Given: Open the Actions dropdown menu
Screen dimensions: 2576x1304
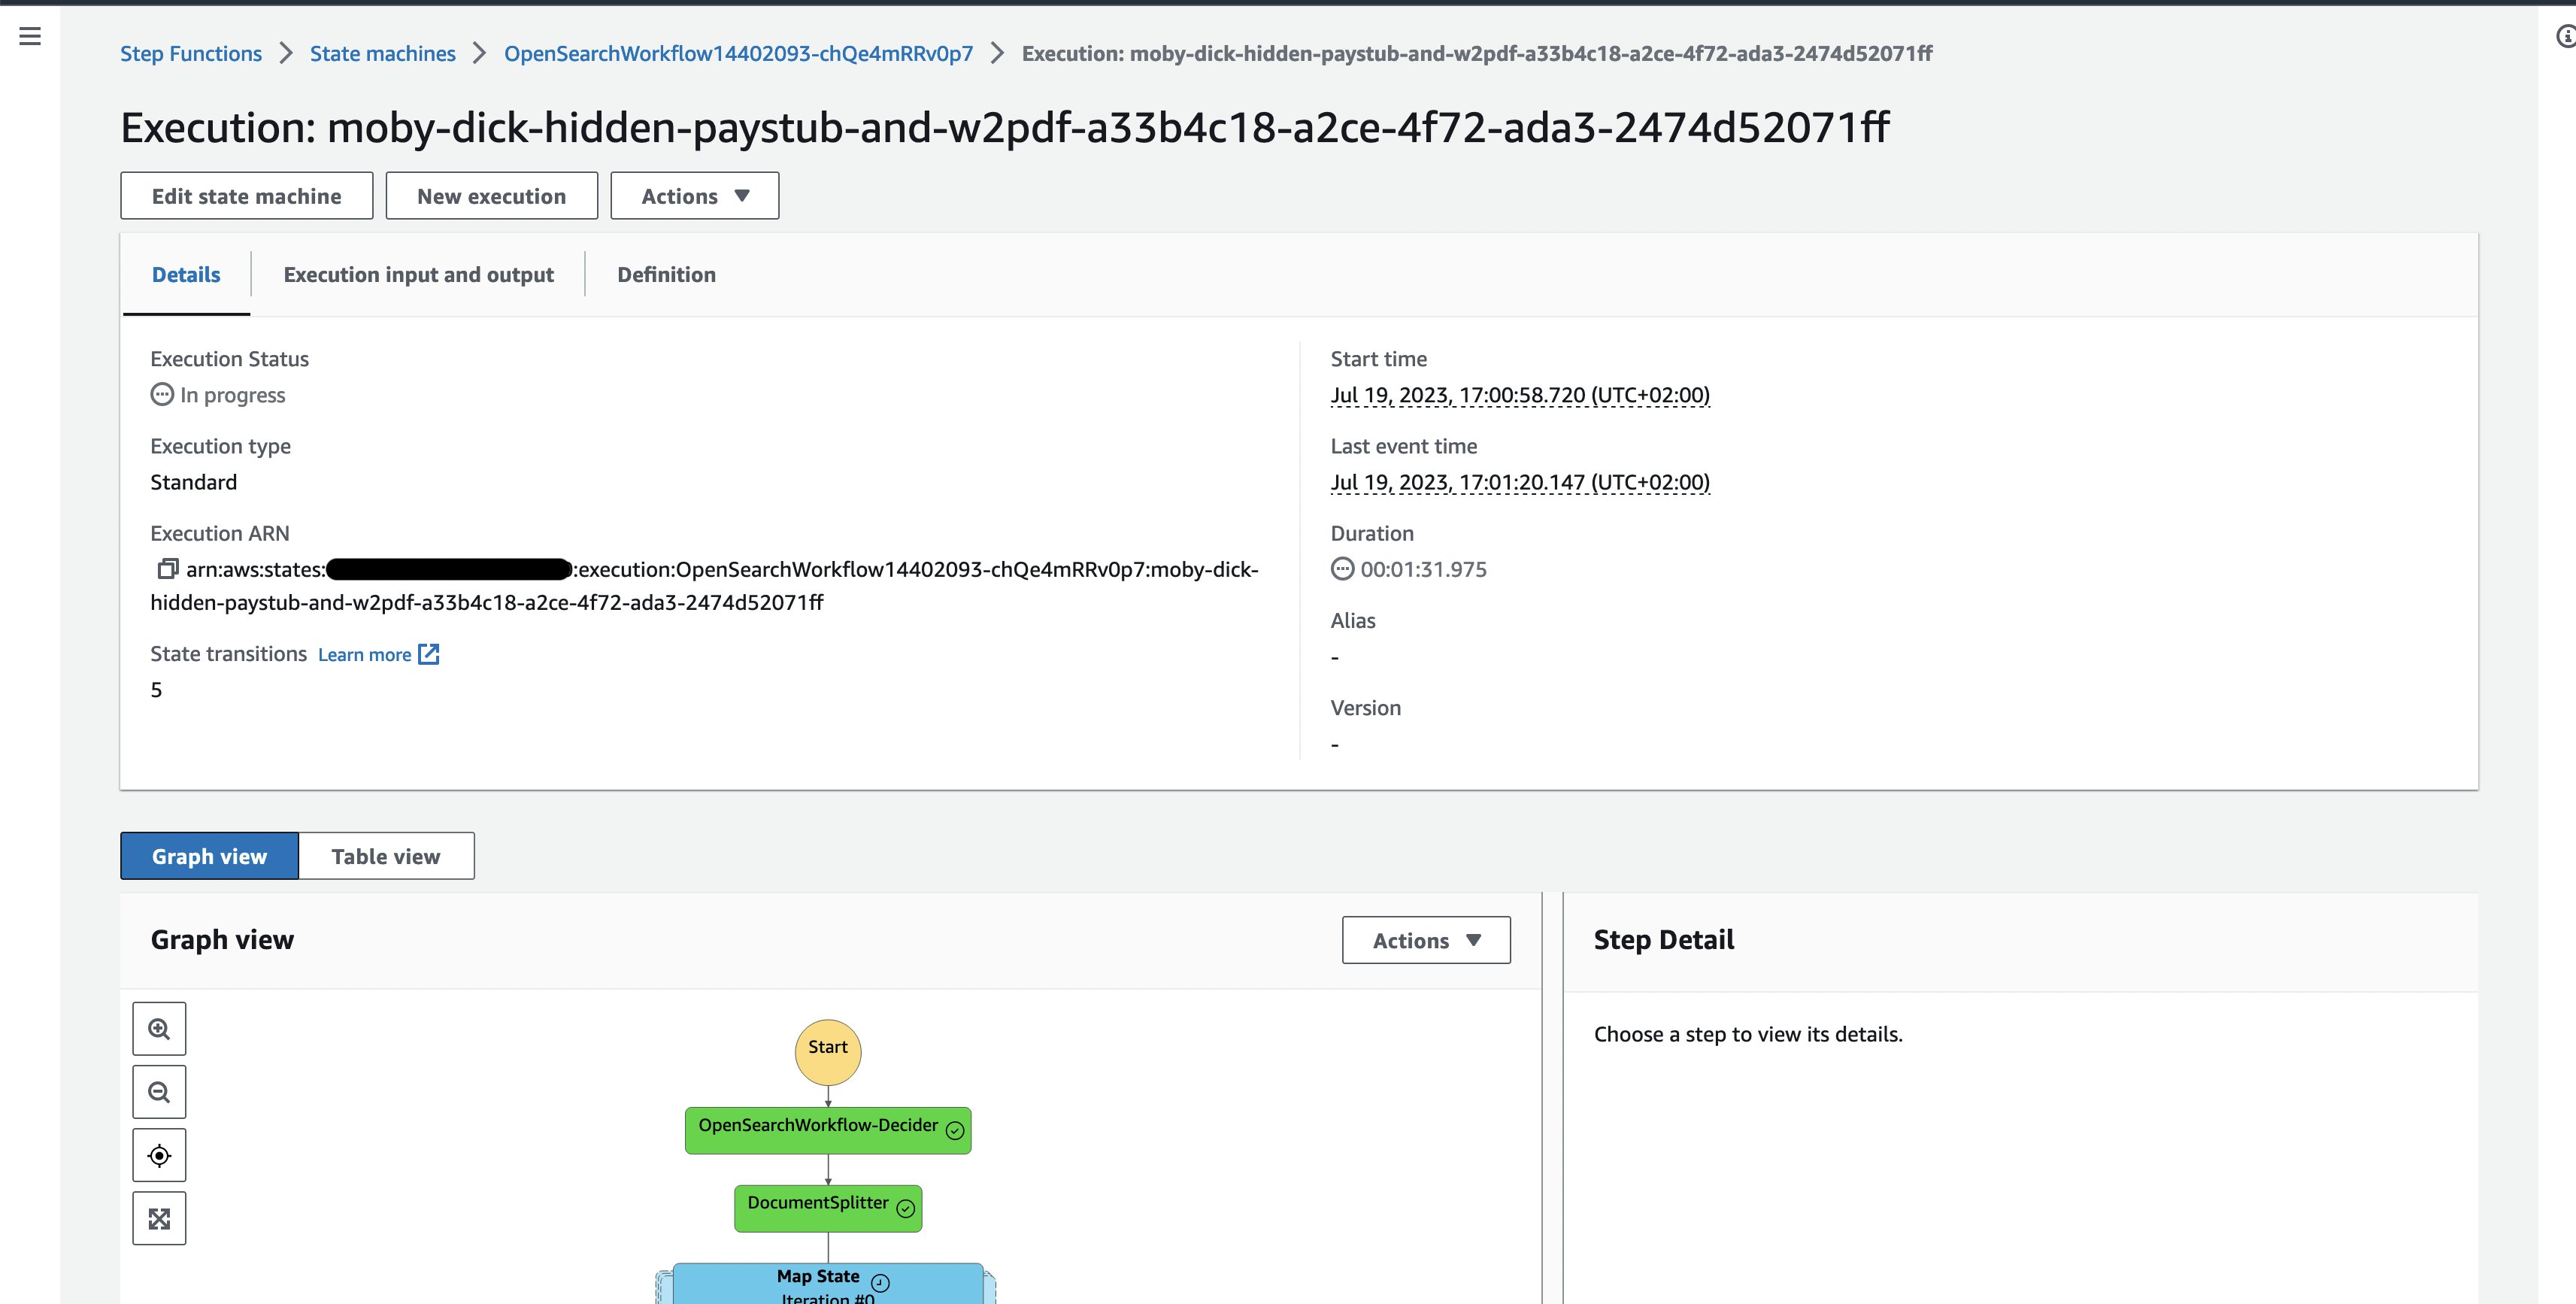Looking at the screenshot, I should tap(693, 195).
